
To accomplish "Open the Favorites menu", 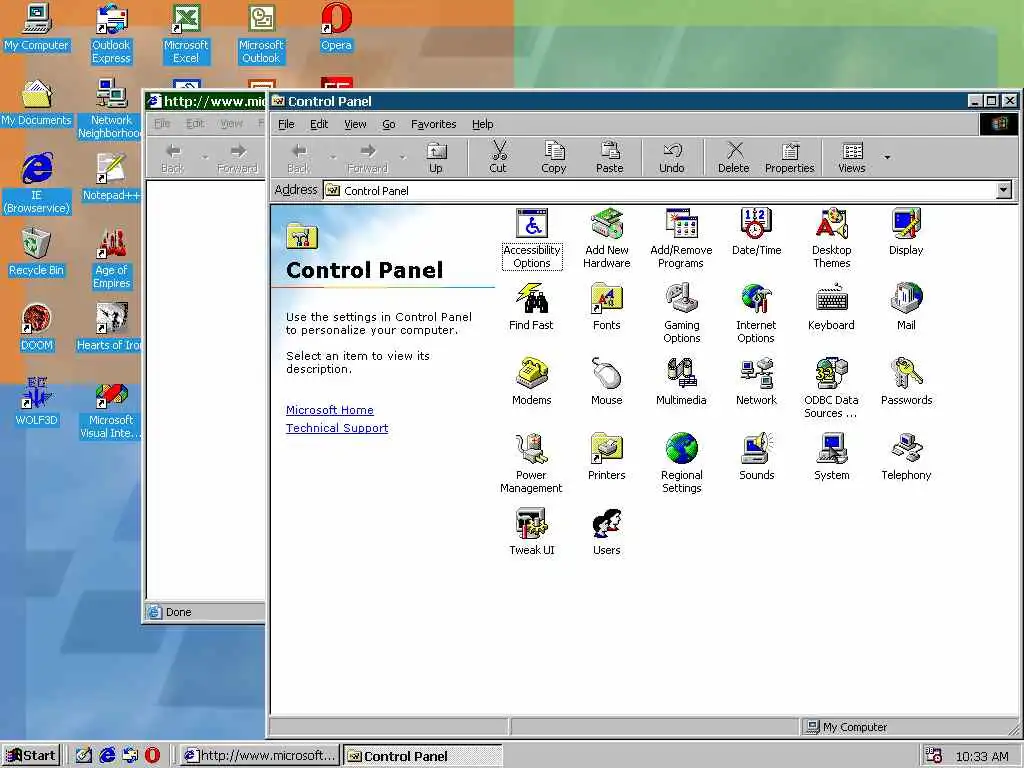I will tap(434, 124).
